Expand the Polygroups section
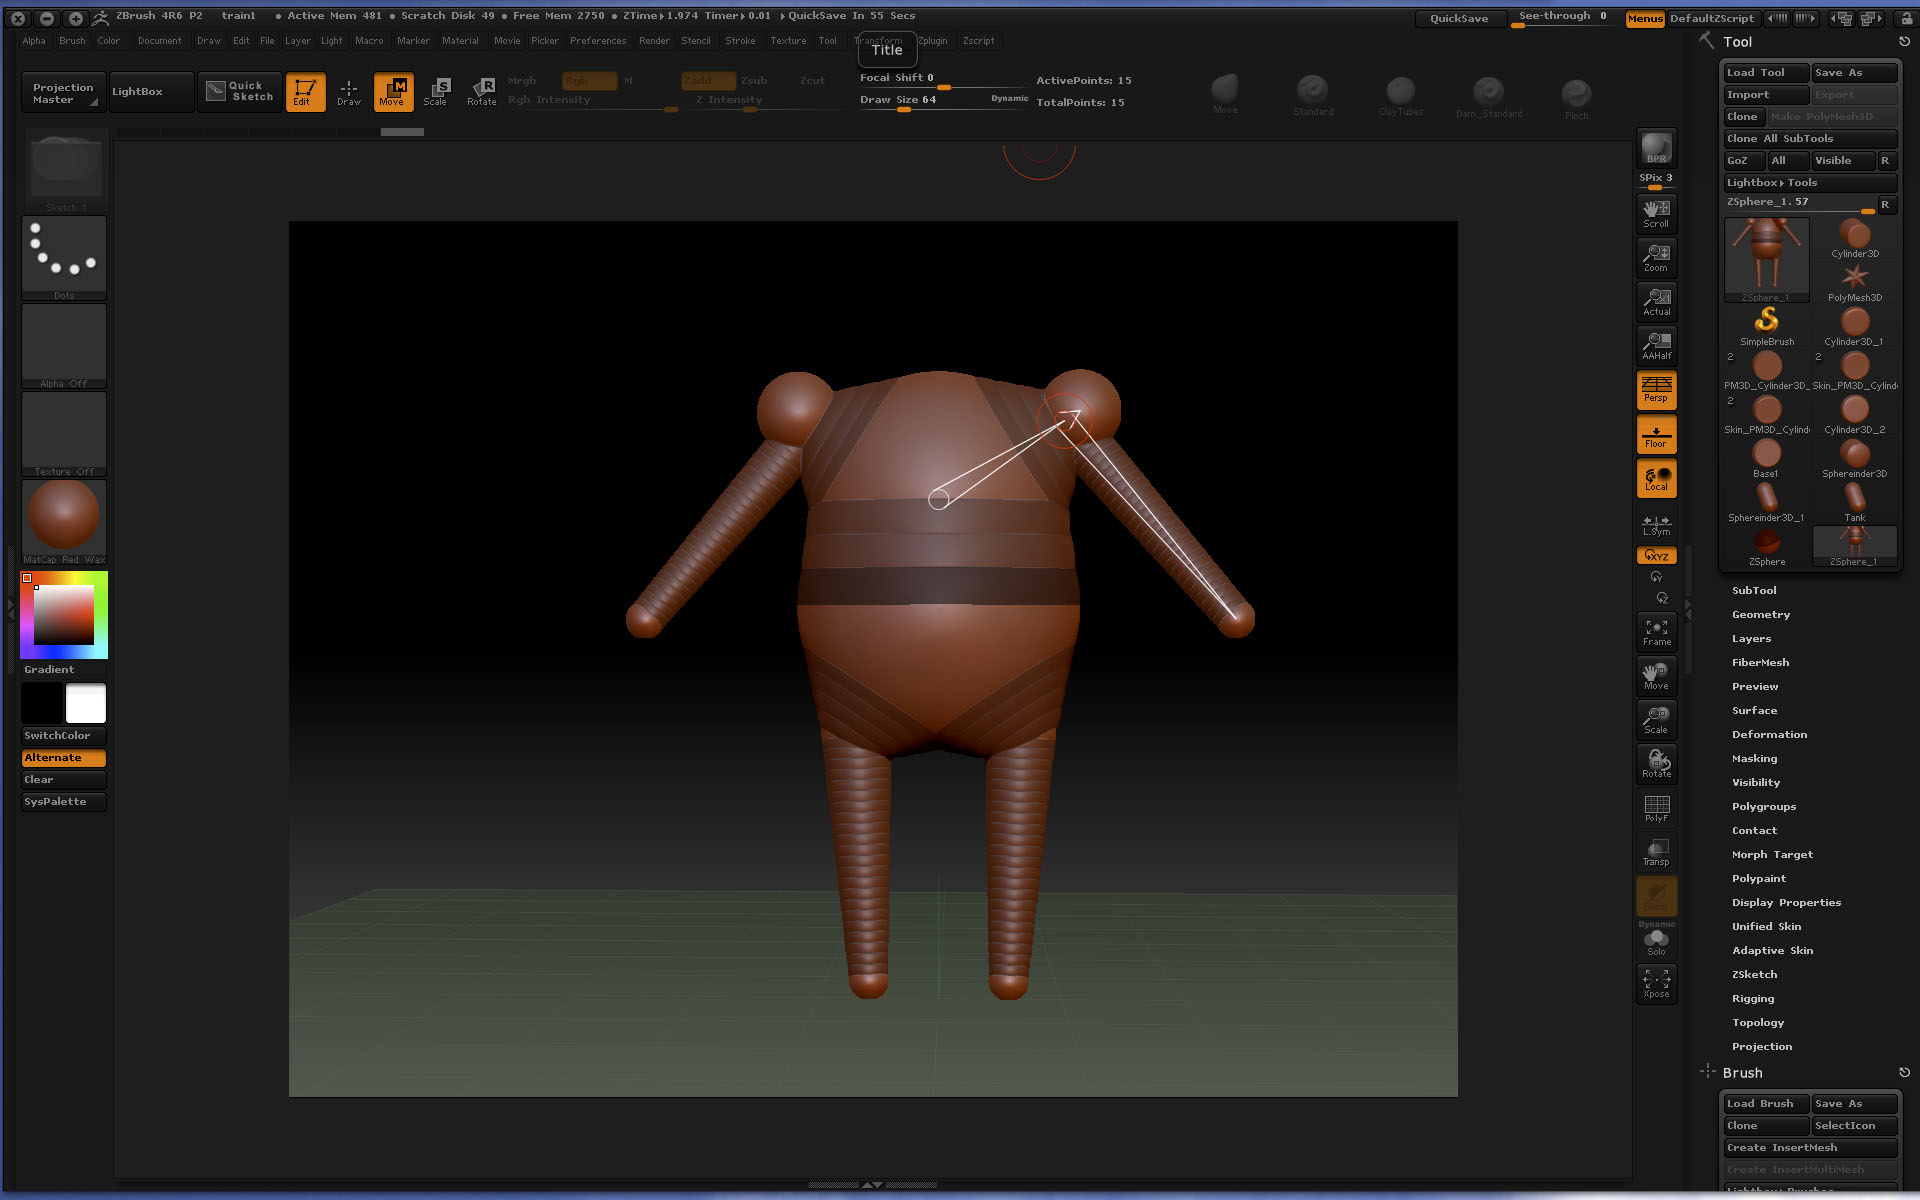This screenshot has height=1200, width=1920. 1764,807
